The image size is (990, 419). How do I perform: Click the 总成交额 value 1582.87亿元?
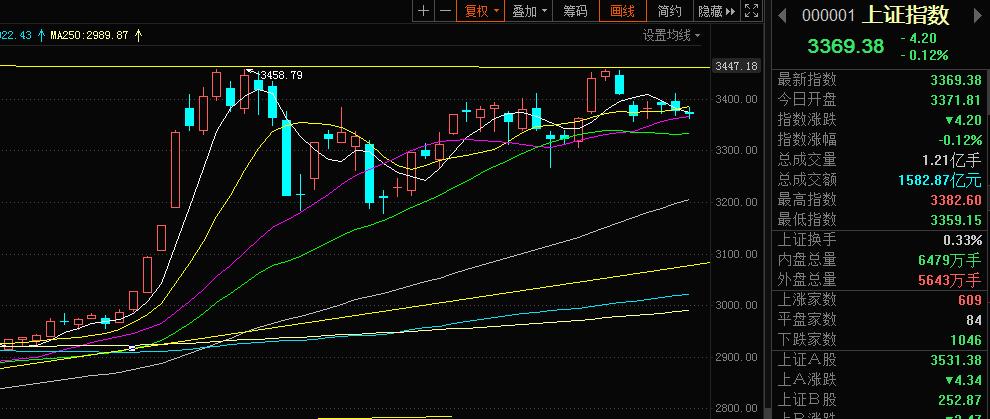[939, 180]
